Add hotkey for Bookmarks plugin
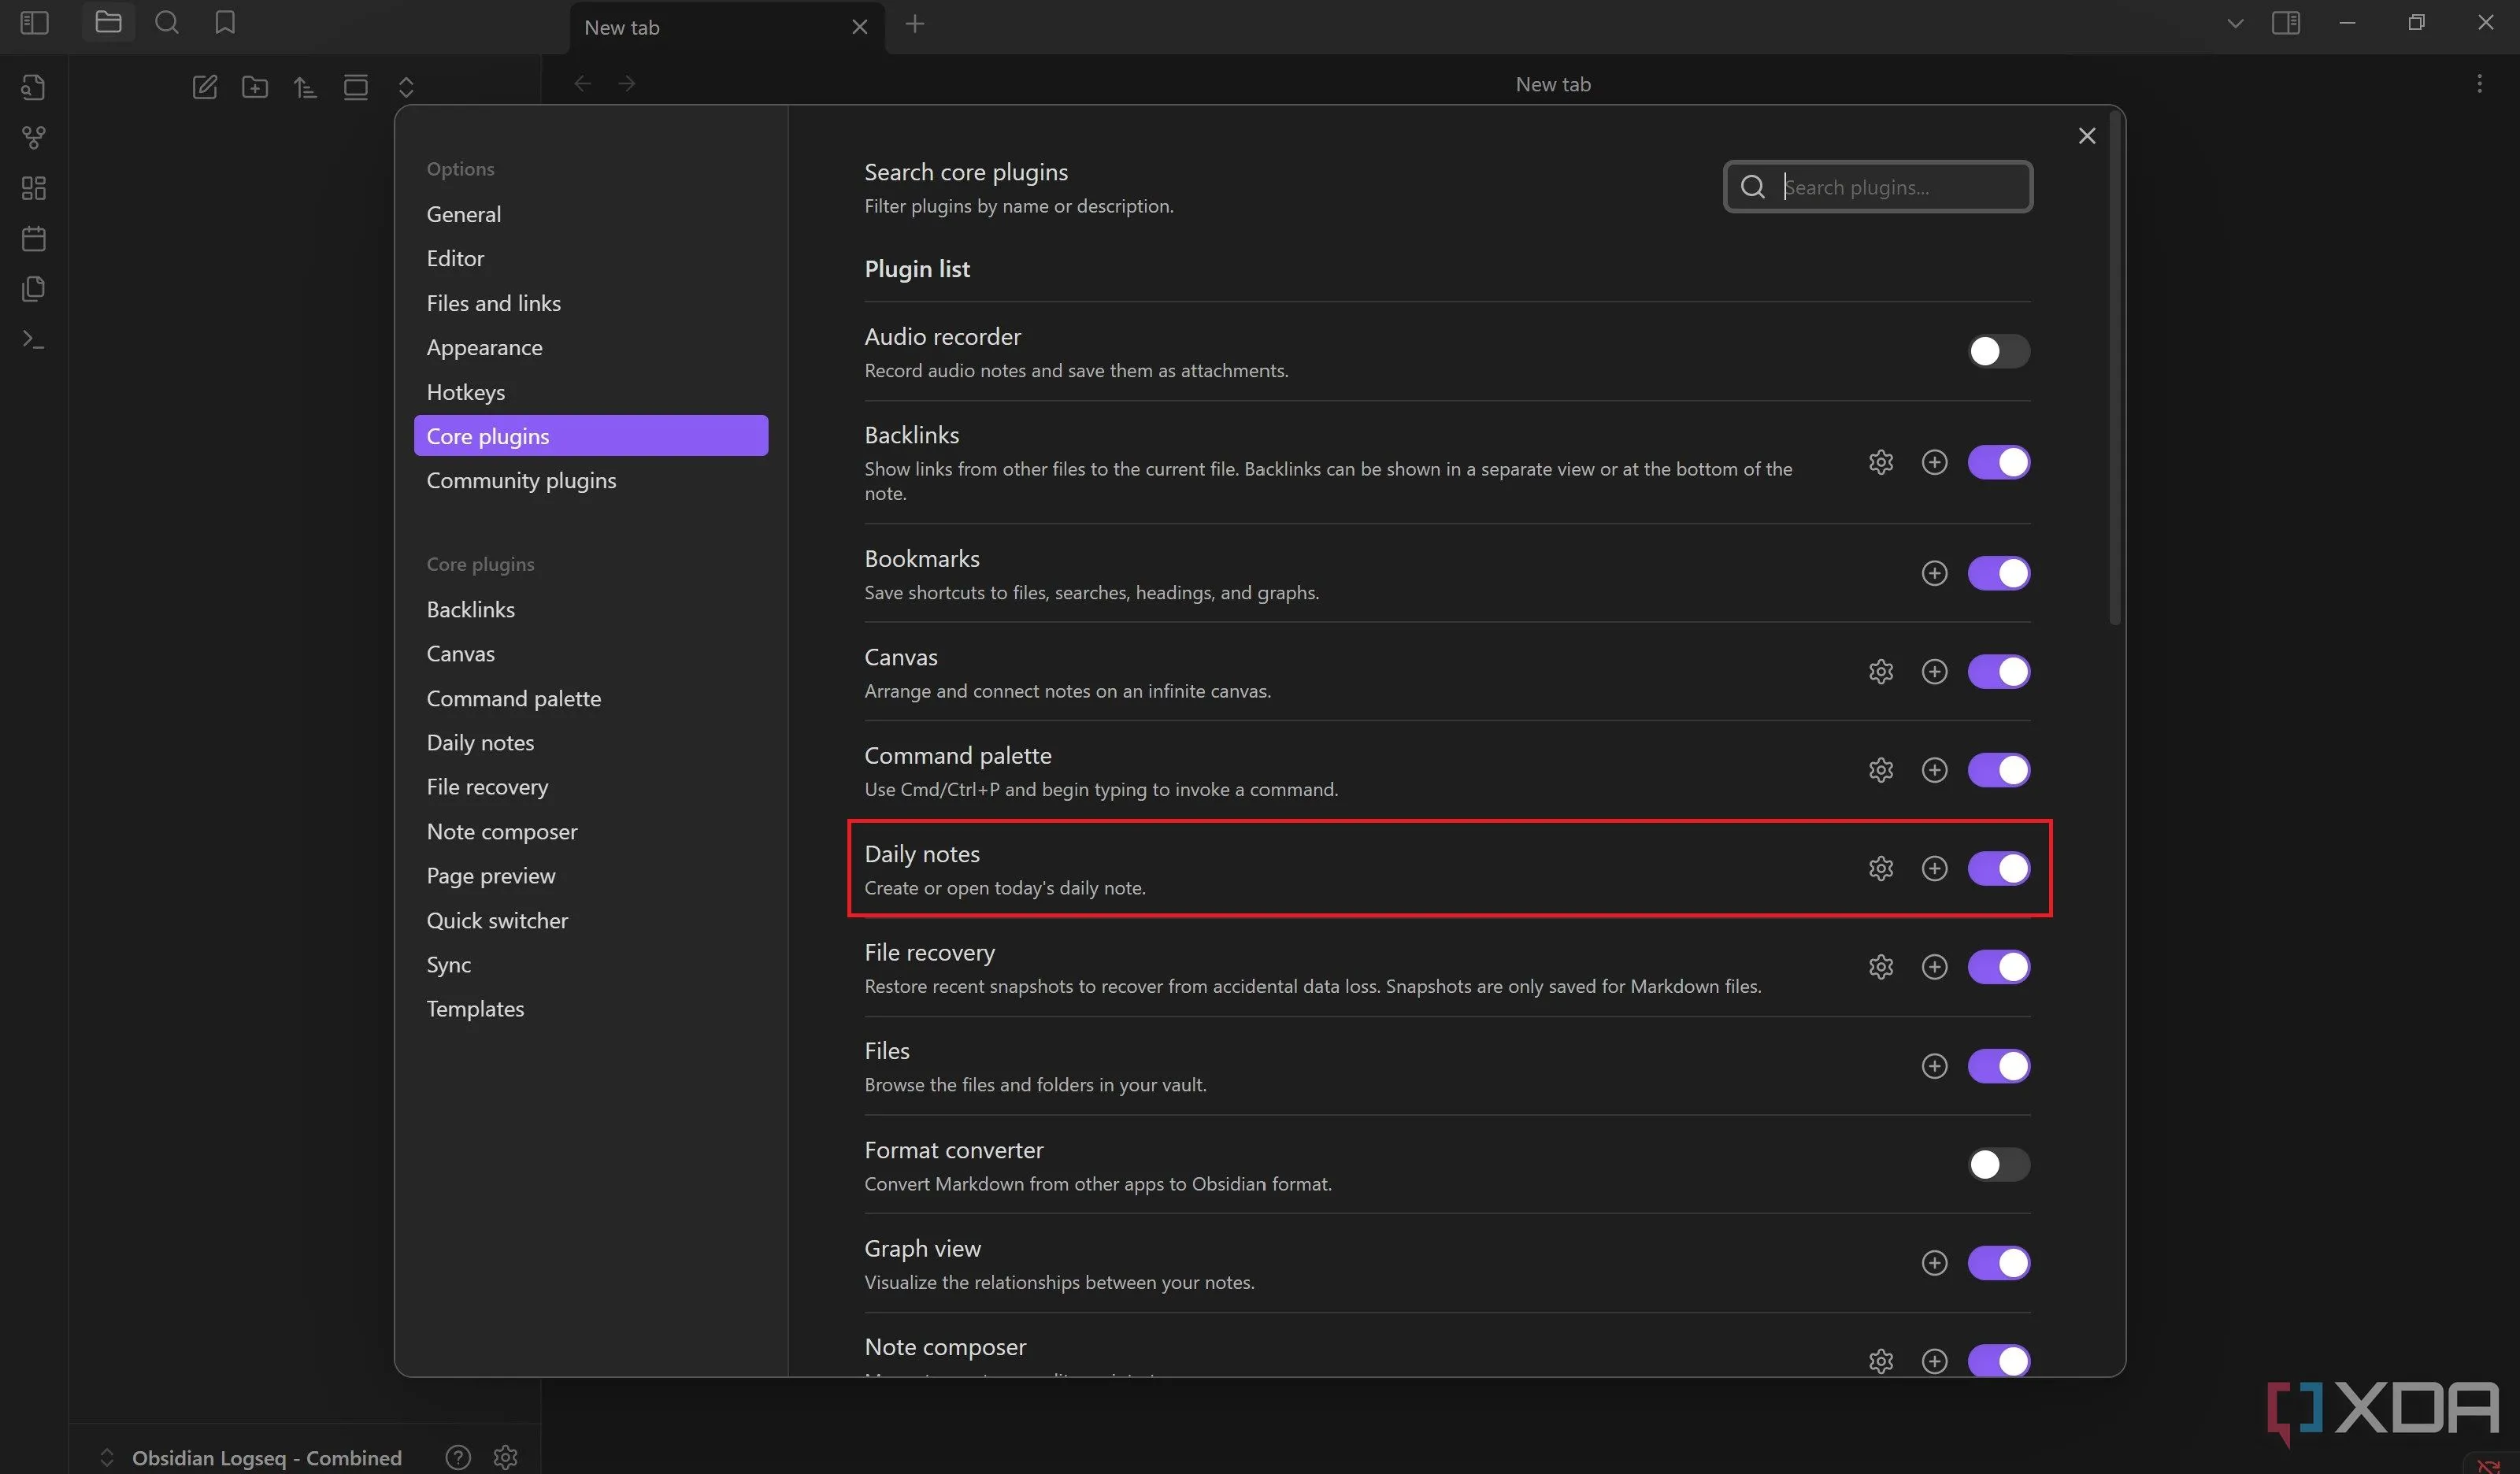The image size is (2520, 1474). pos(1935,573)
